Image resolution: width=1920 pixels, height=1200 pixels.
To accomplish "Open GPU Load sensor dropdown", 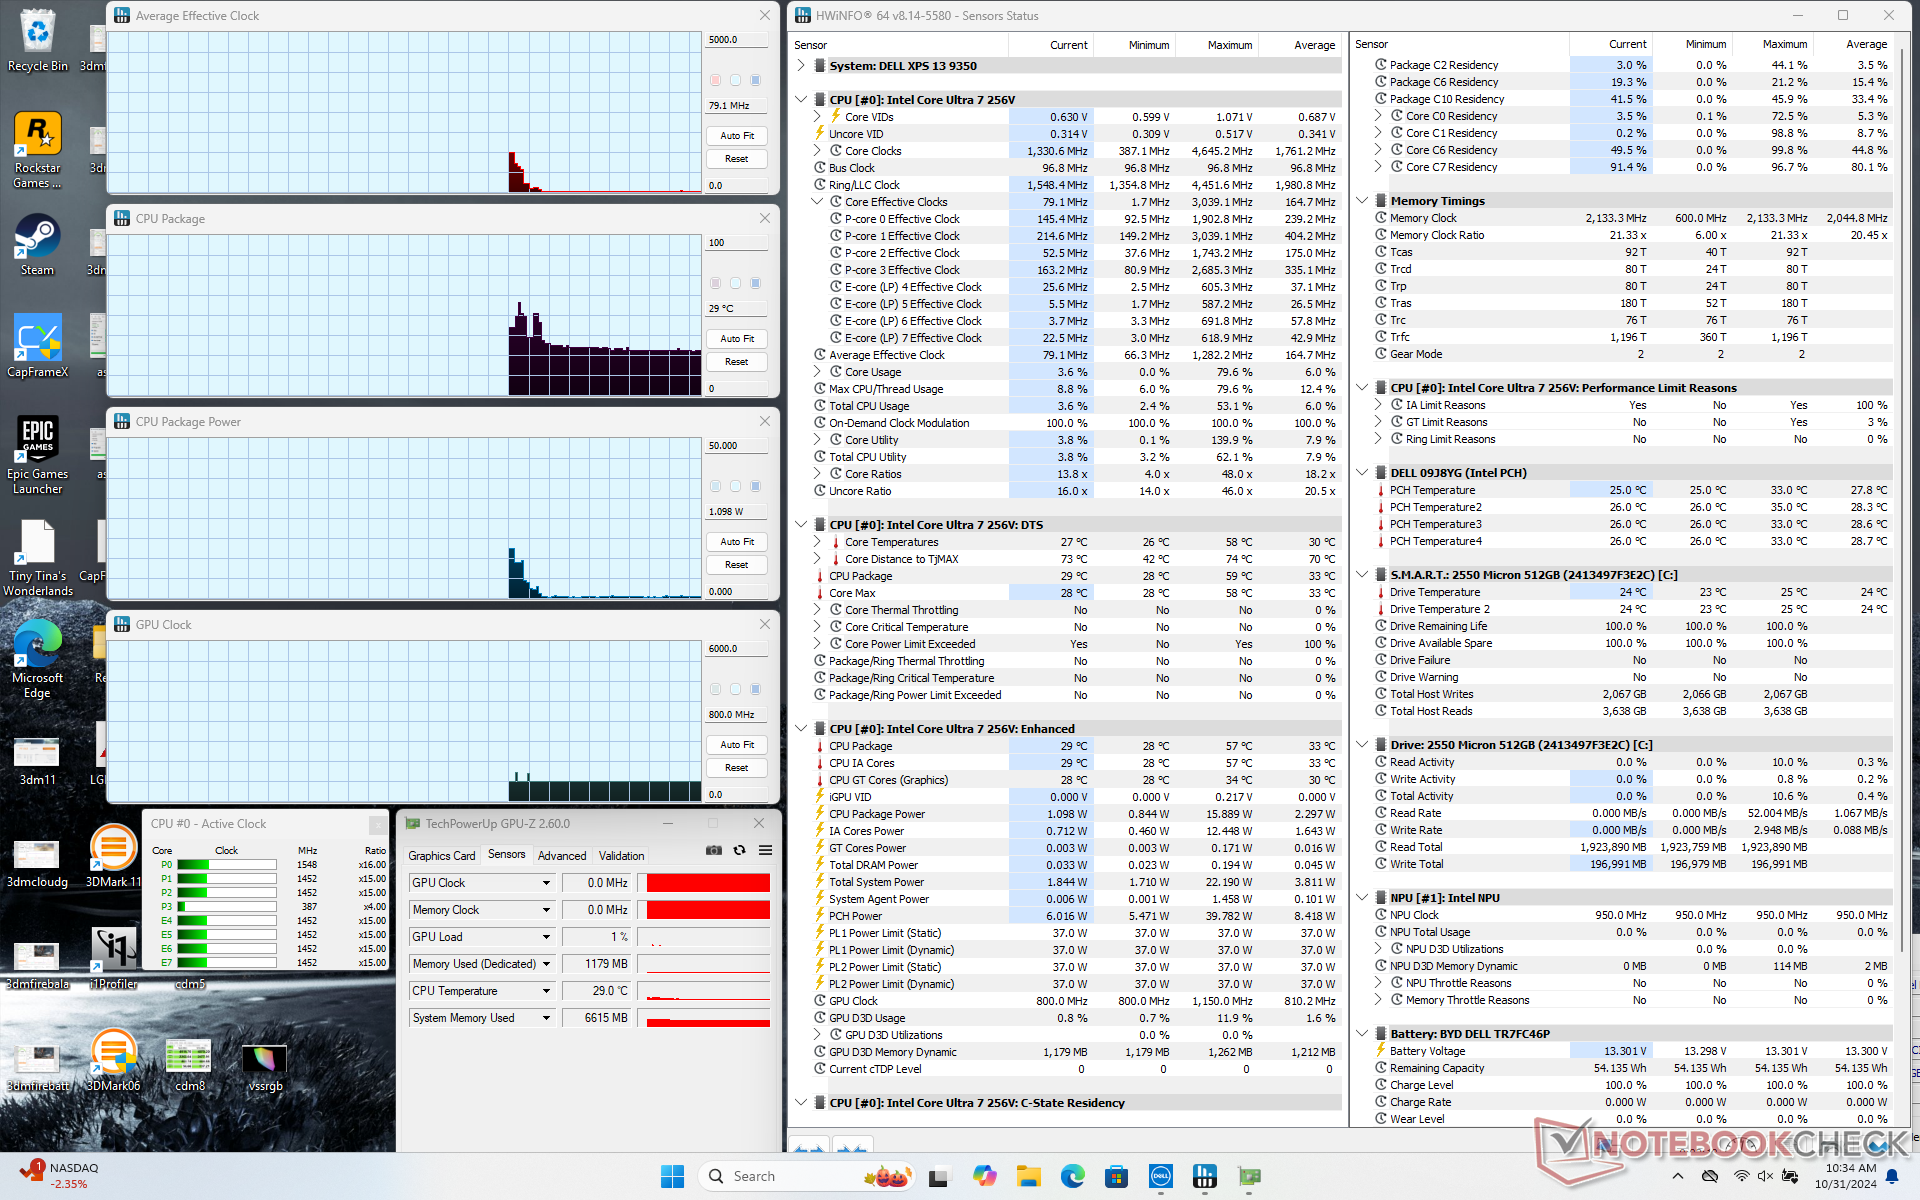I will click(x=546, y=937).
